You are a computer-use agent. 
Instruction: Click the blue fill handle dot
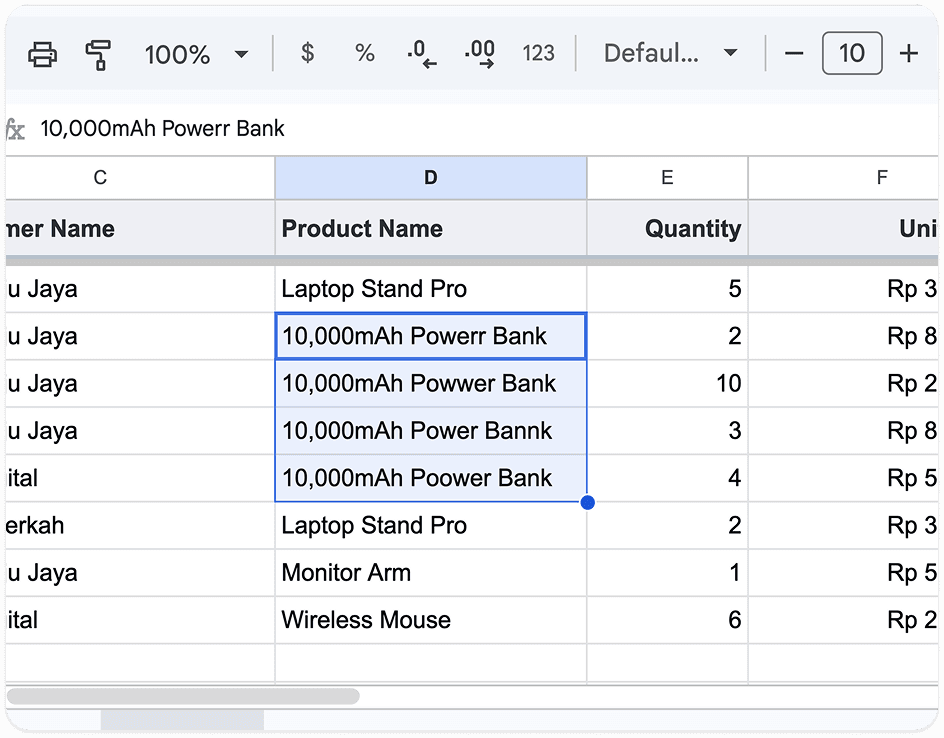[x=588, y=502]
